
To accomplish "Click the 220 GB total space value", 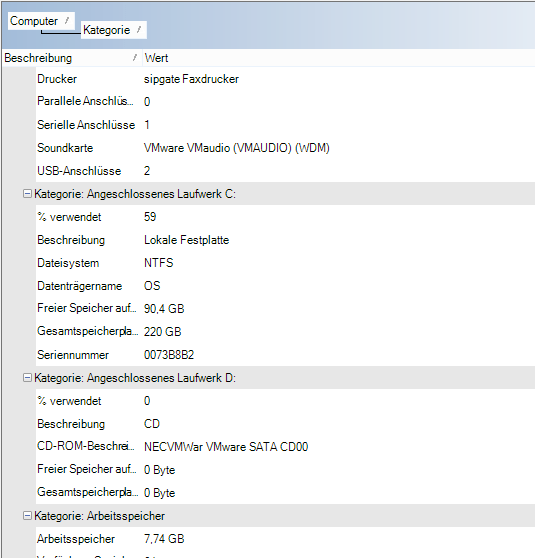I will tap(163, 332).
